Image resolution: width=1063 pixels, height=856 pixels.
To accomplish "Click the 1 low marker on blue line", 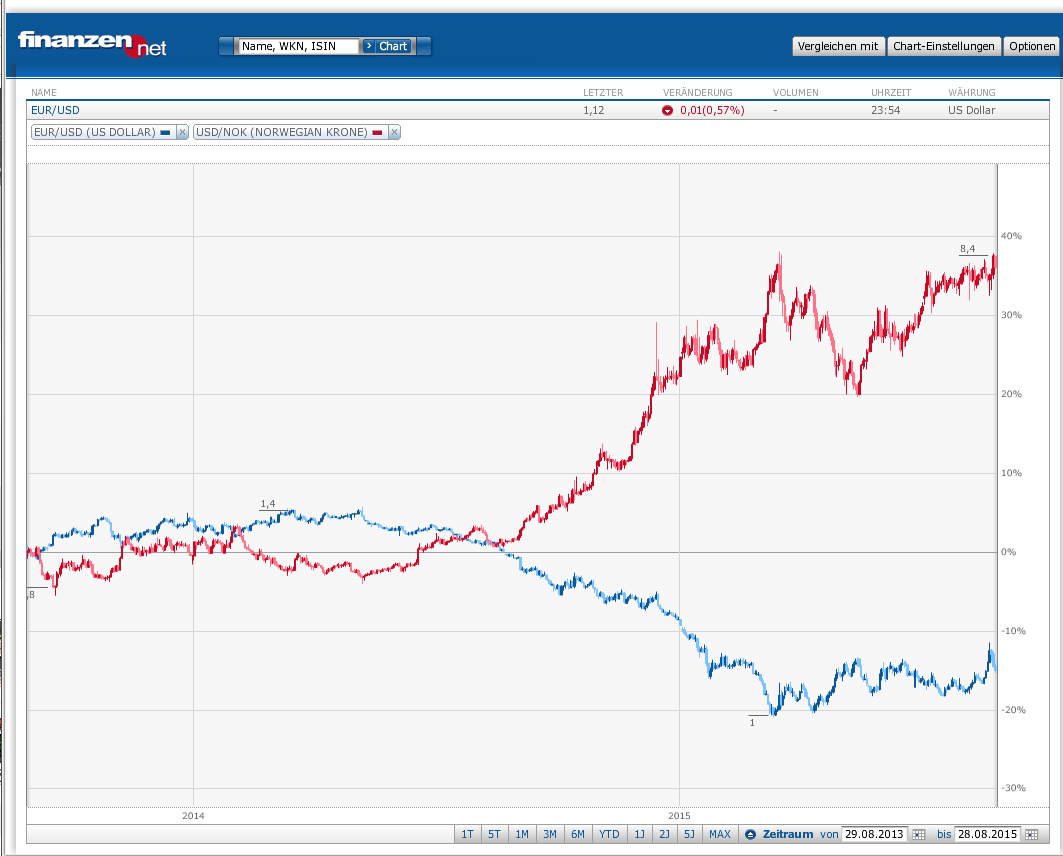I will tap(752, 722).
